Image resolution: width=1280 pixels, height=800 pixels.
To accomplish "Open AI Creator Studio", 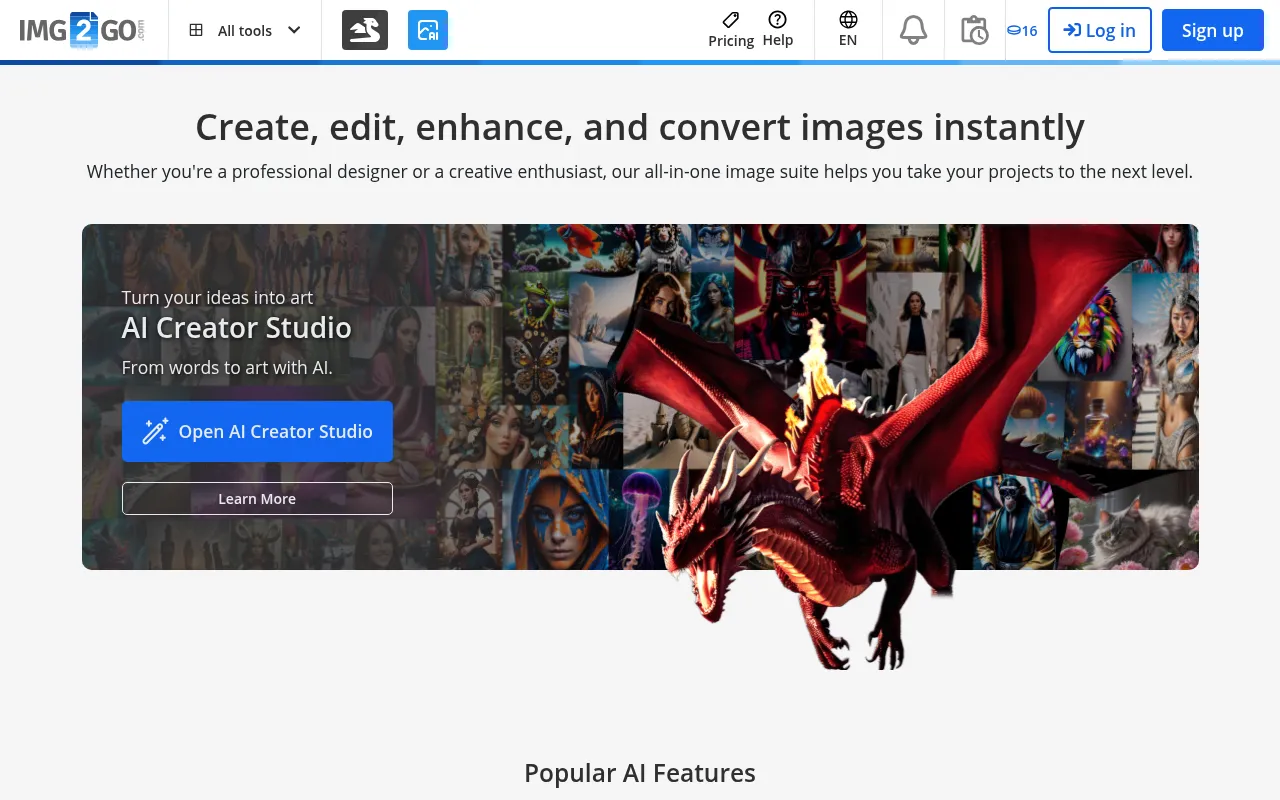I will click(257, 431).
